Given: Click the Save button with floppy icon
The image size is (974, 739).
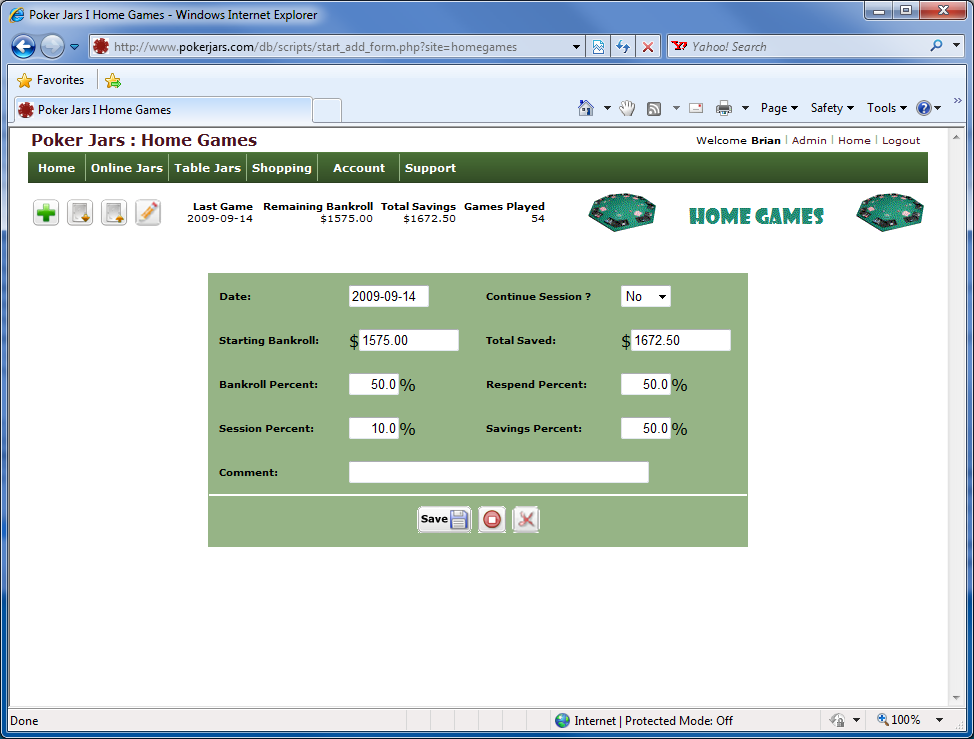Looking at the screenshot, I should point(444,519).
